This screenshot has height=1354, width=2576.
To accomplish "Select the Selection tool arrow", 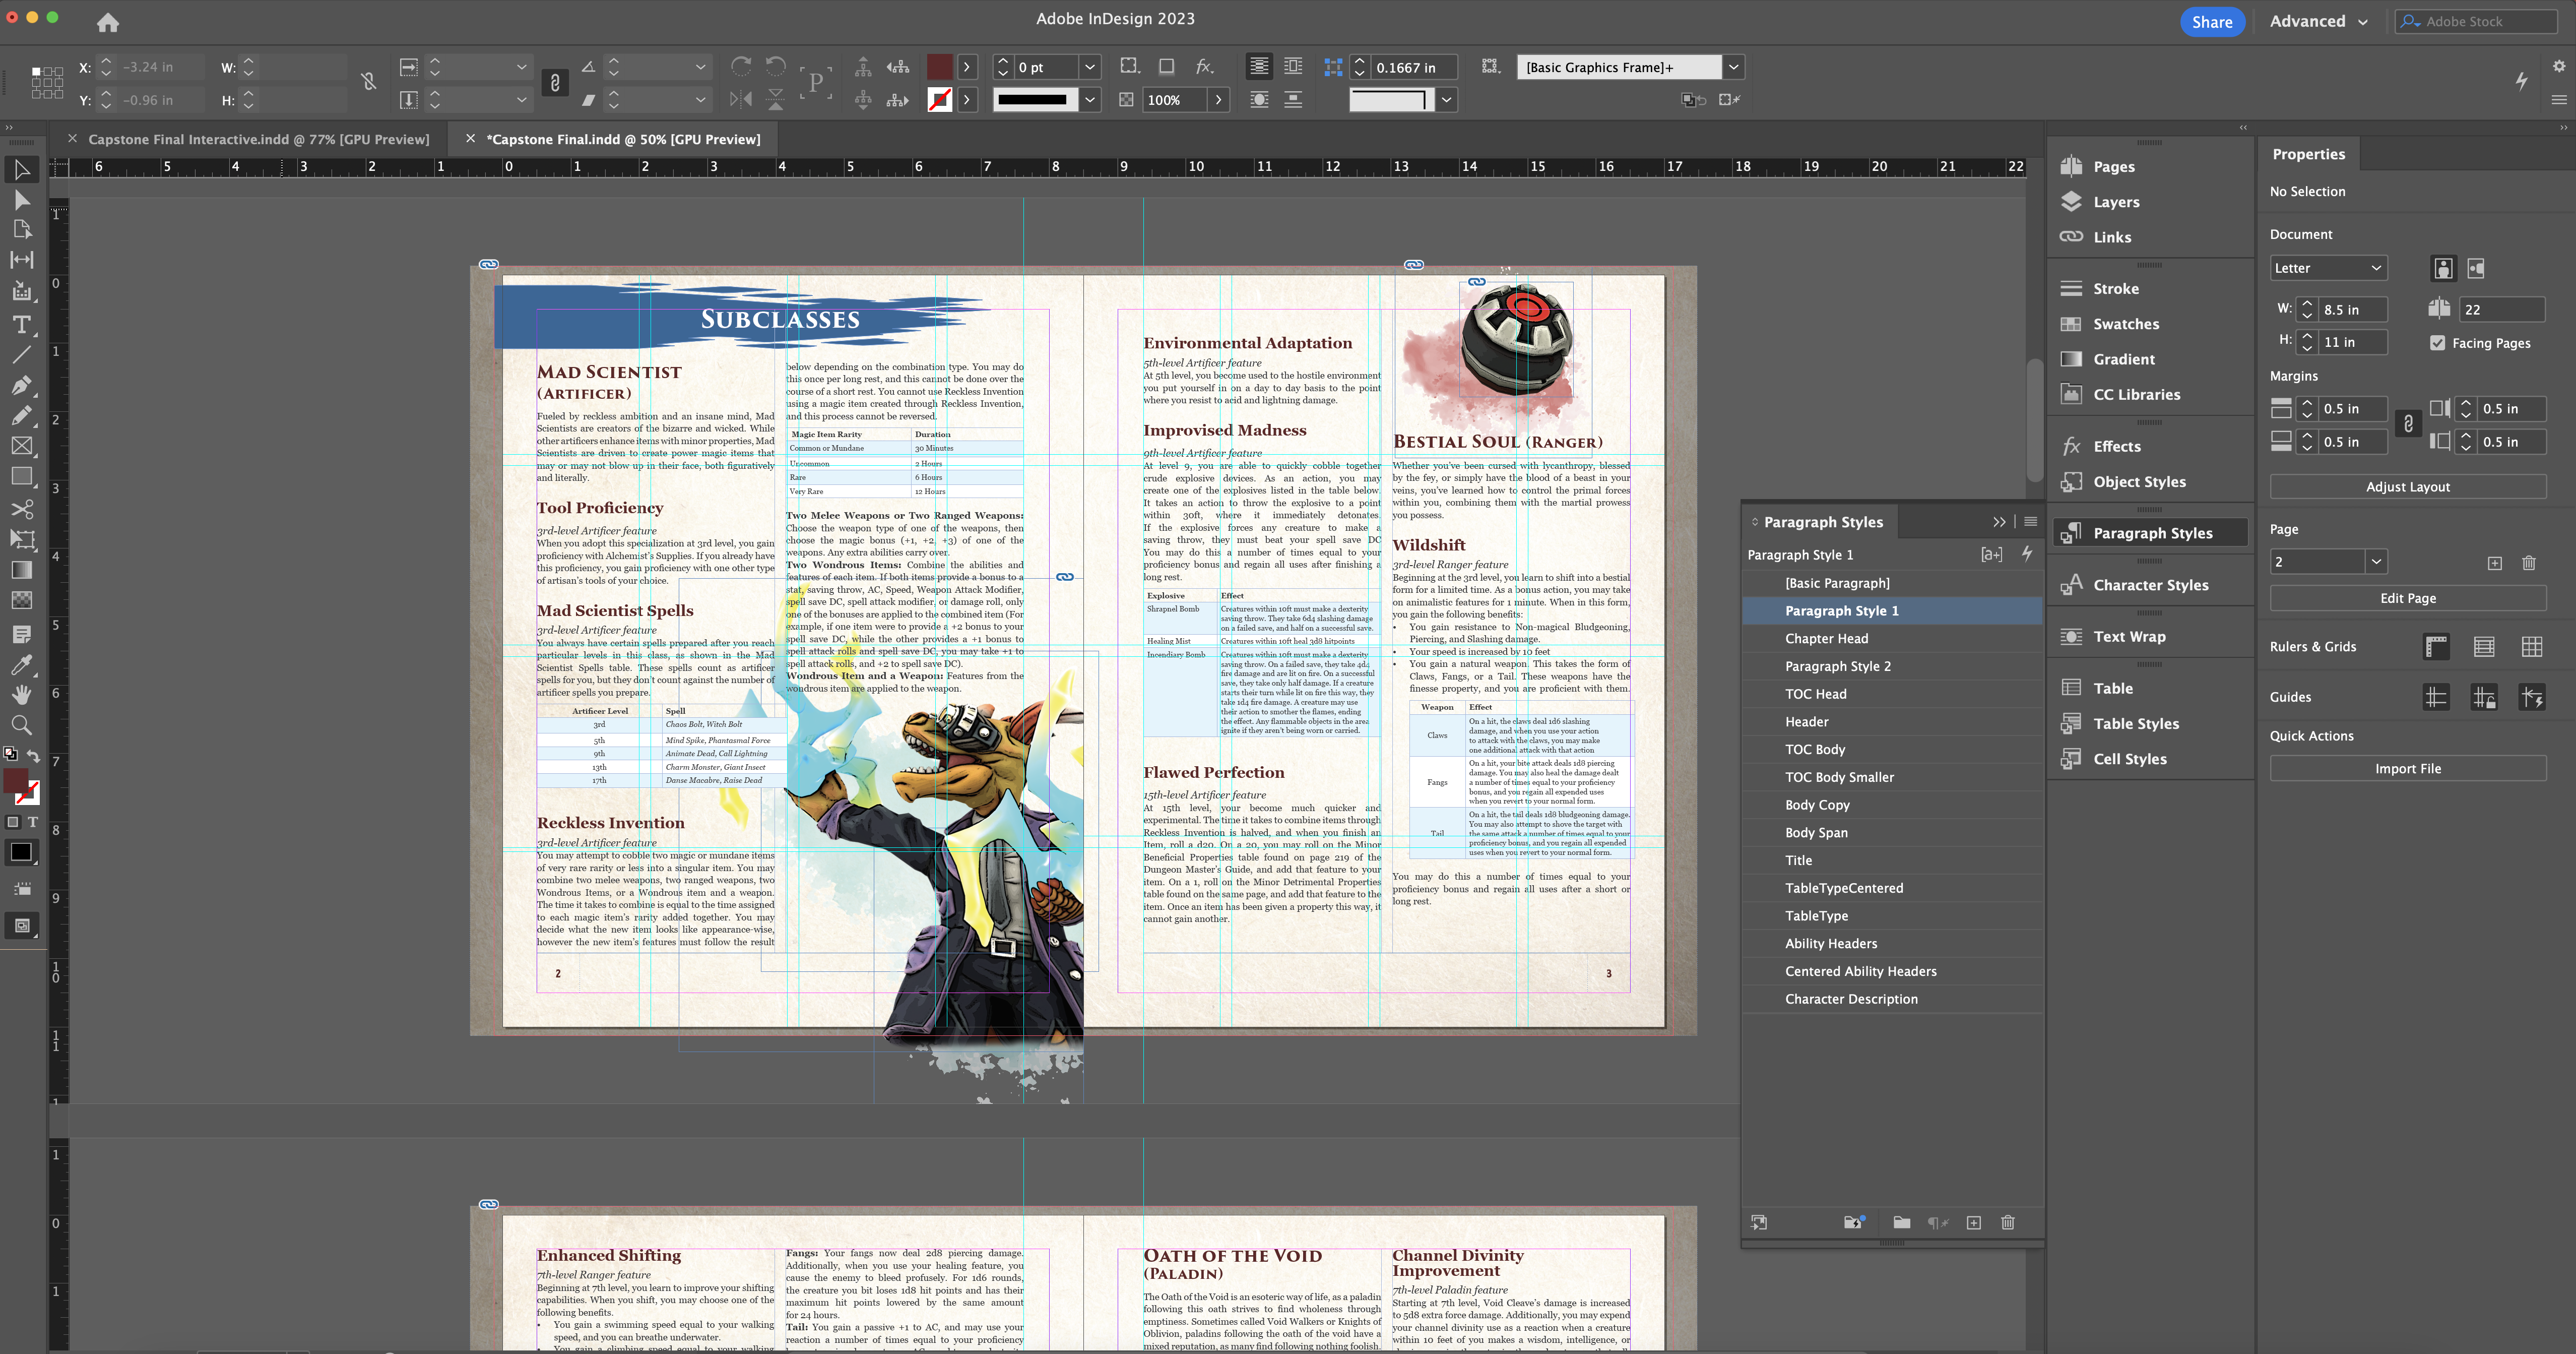I will (22, 170).
